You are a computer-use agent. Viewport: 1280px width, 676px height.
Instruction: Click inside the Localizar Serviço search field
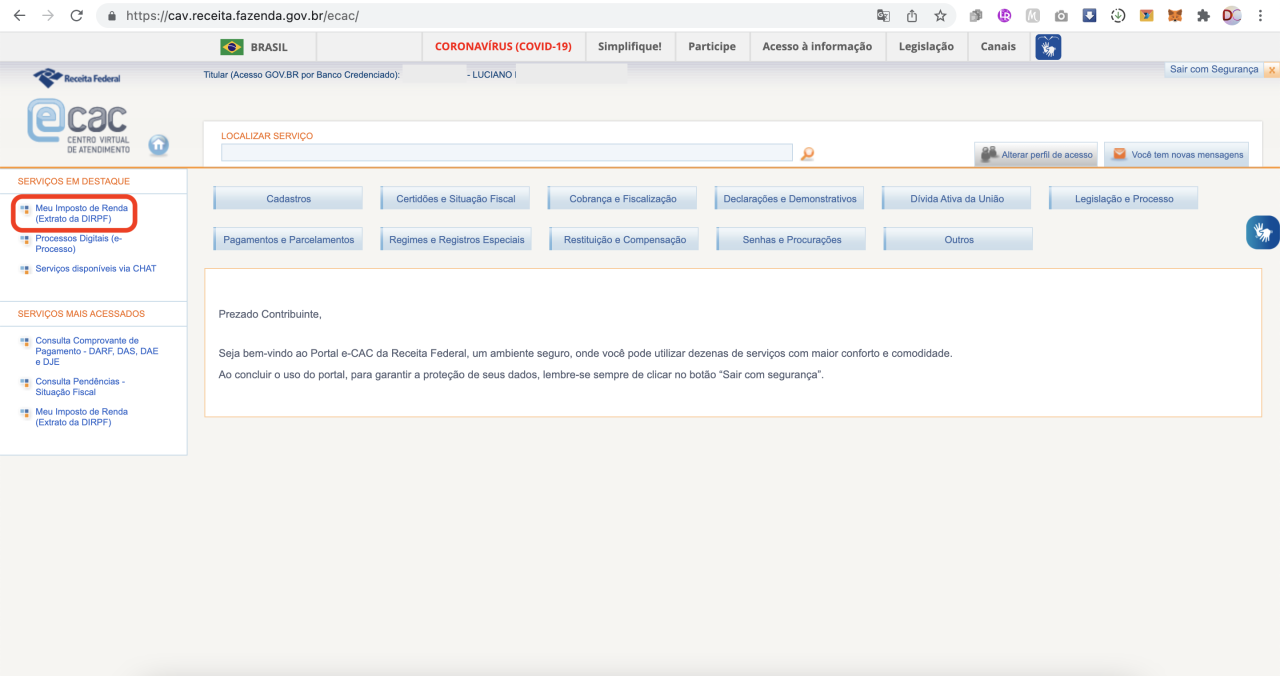coord(505,152)
